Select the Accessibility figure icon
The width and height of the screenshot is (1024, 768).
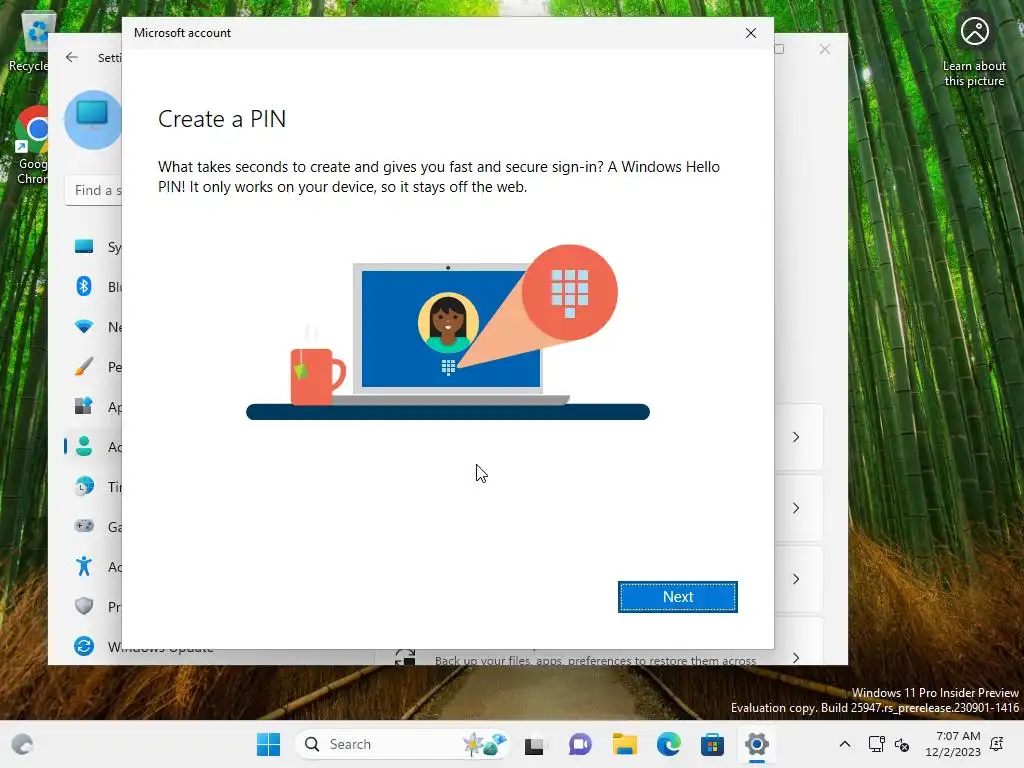tap(84, 566)
